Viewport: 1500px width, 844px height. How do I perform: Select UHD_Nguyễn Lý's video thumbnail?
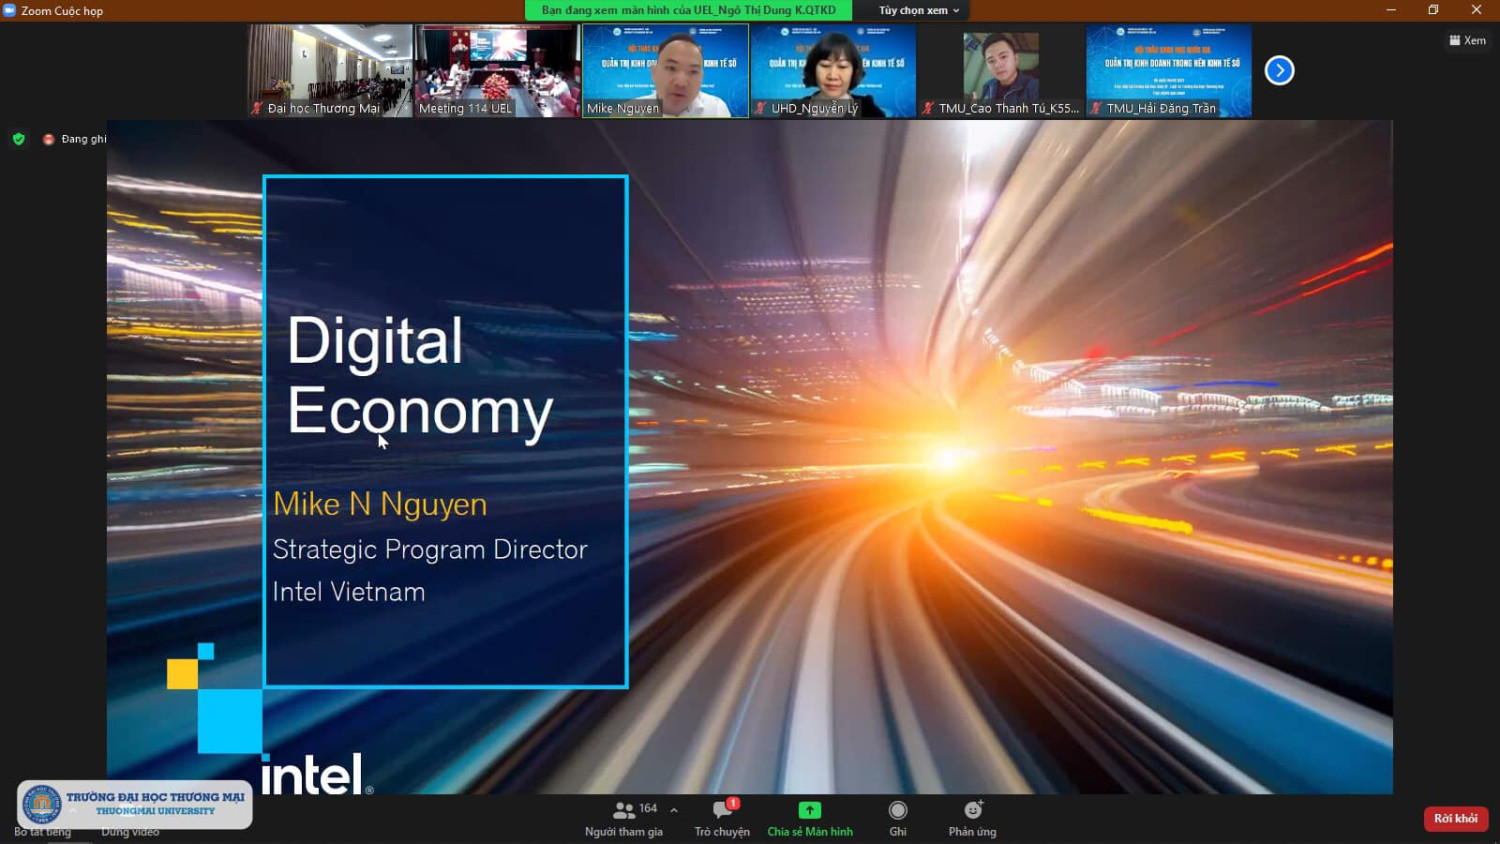pyautogui.click(x=833, y=71)
